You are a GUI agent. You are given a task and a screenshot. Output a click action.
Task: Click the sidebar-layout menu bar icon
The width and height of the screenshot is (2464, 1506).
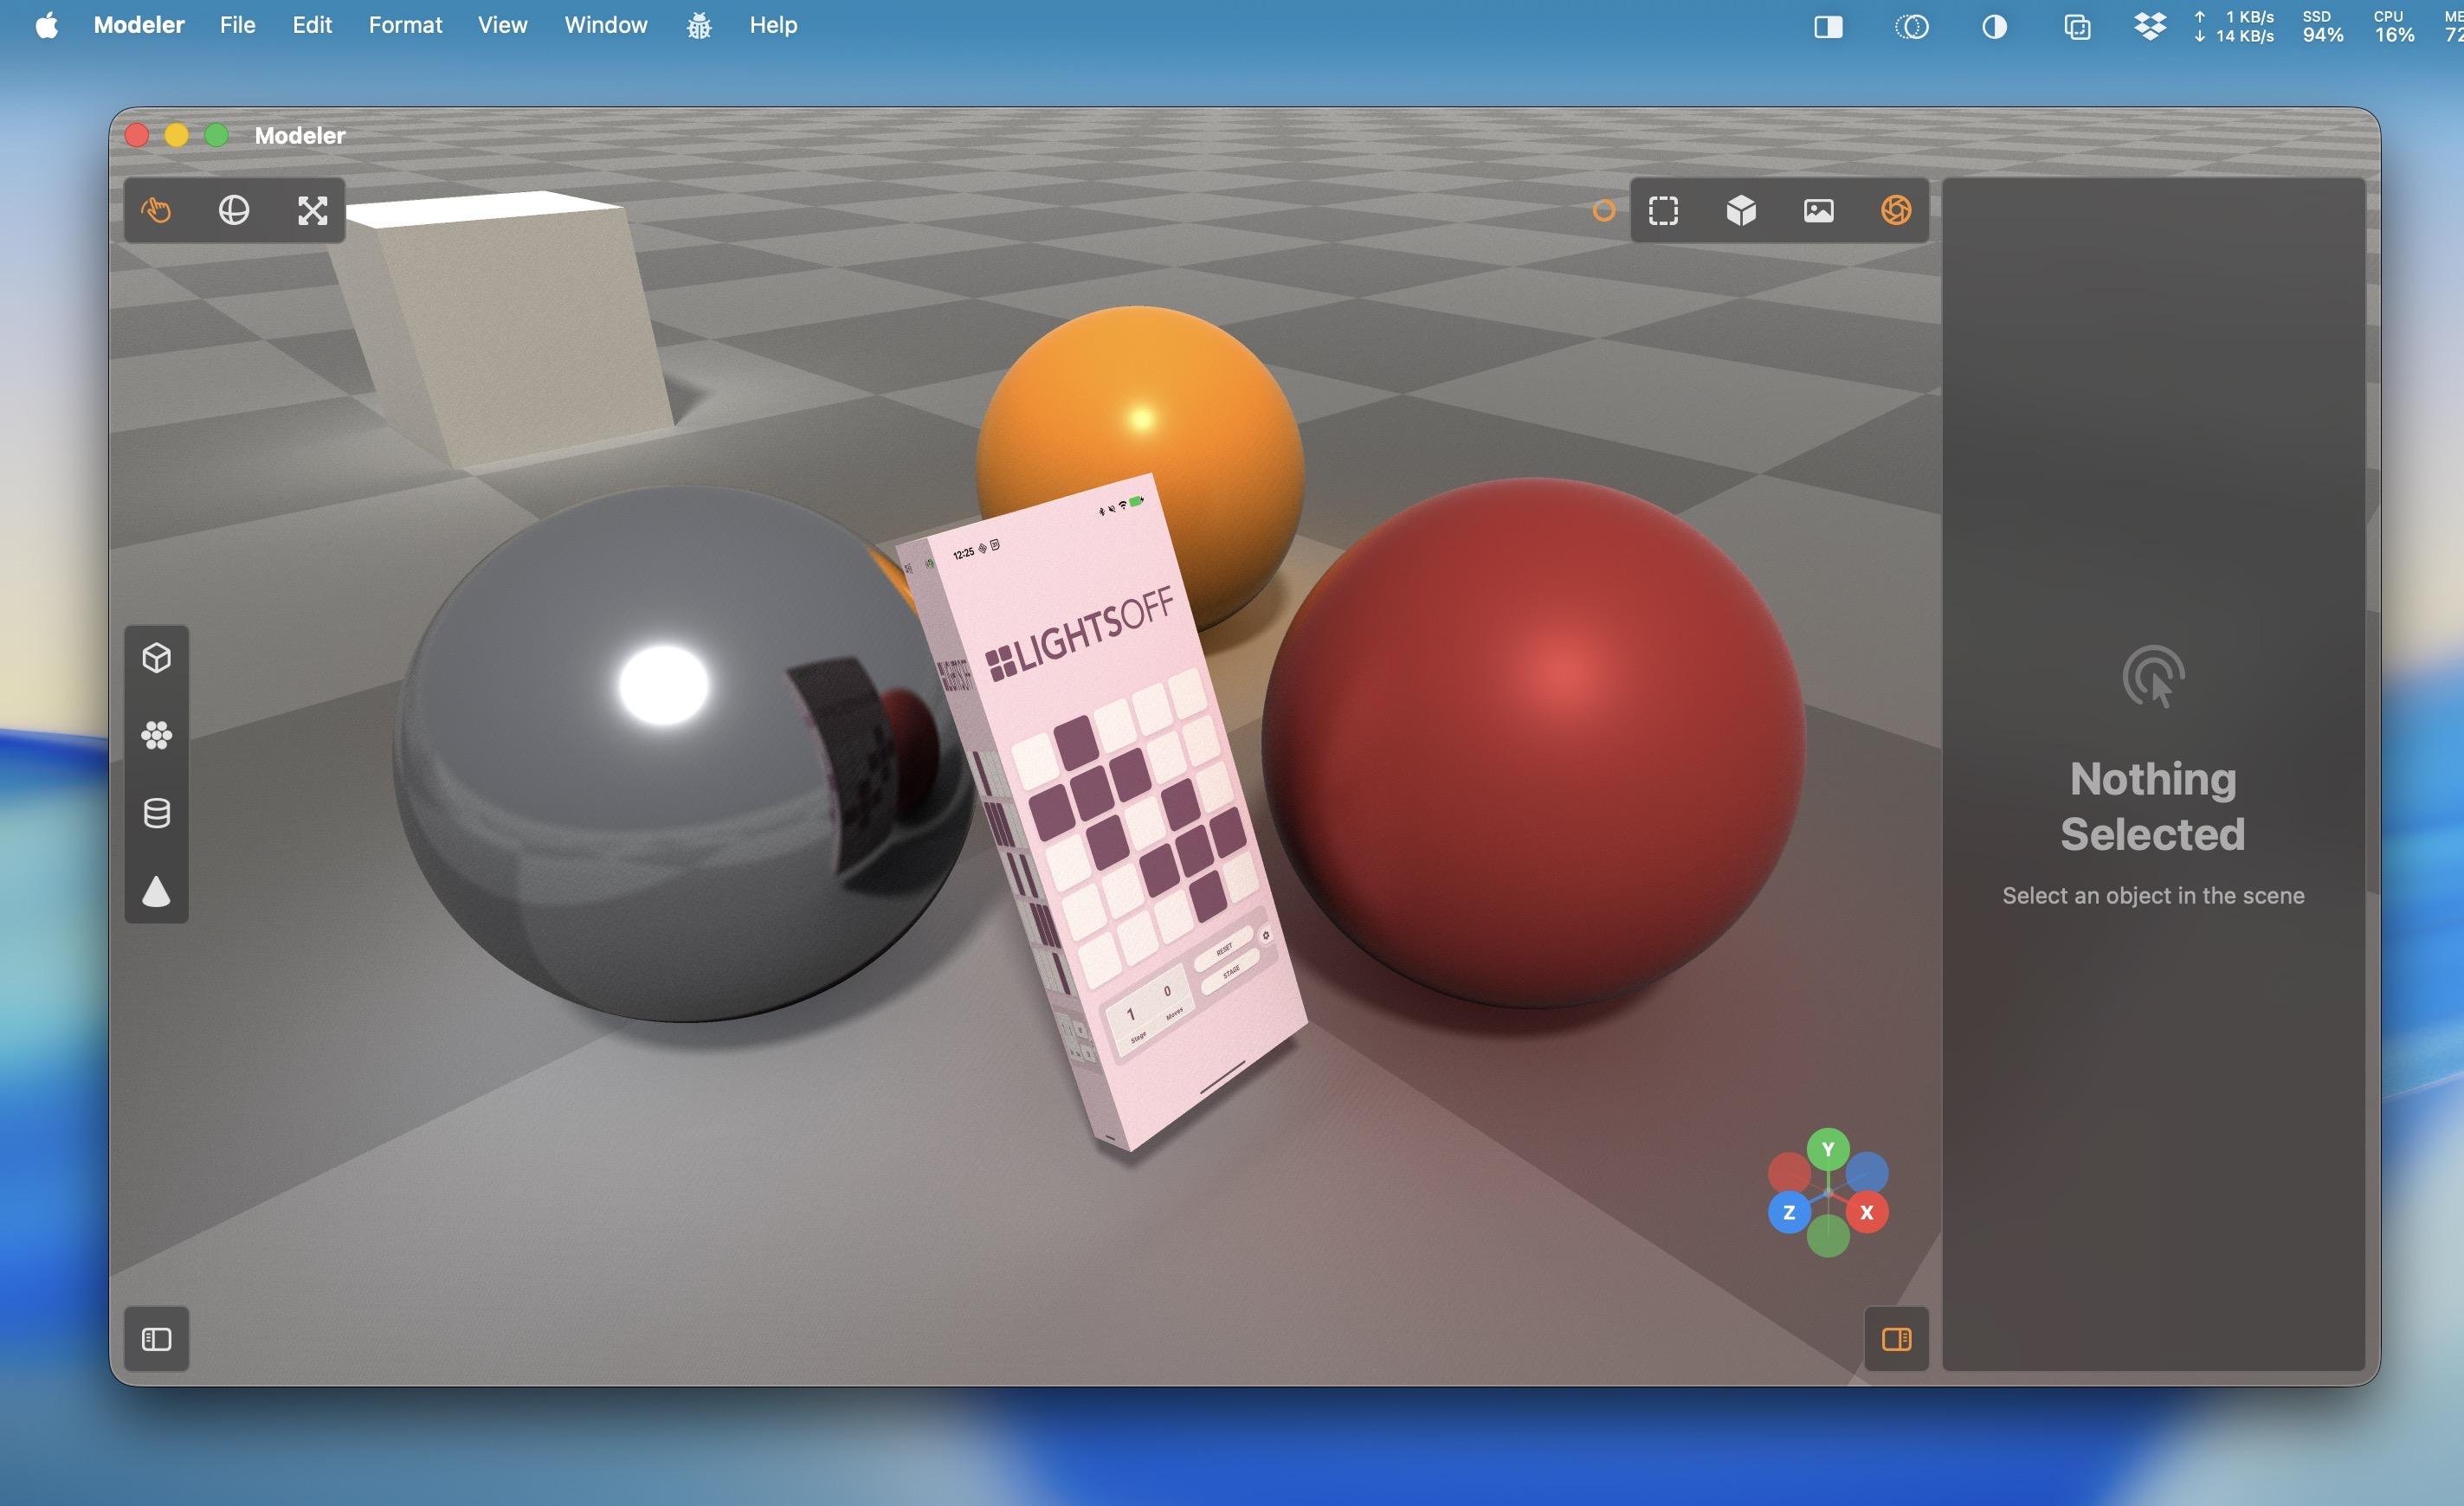pyautogui.click(x=1828, y=27)
